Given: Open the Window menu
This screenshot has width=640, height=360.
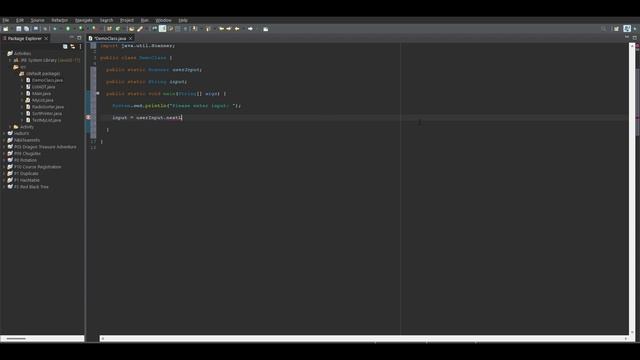Looking at the screenshot, I should [x=164, y=20].
